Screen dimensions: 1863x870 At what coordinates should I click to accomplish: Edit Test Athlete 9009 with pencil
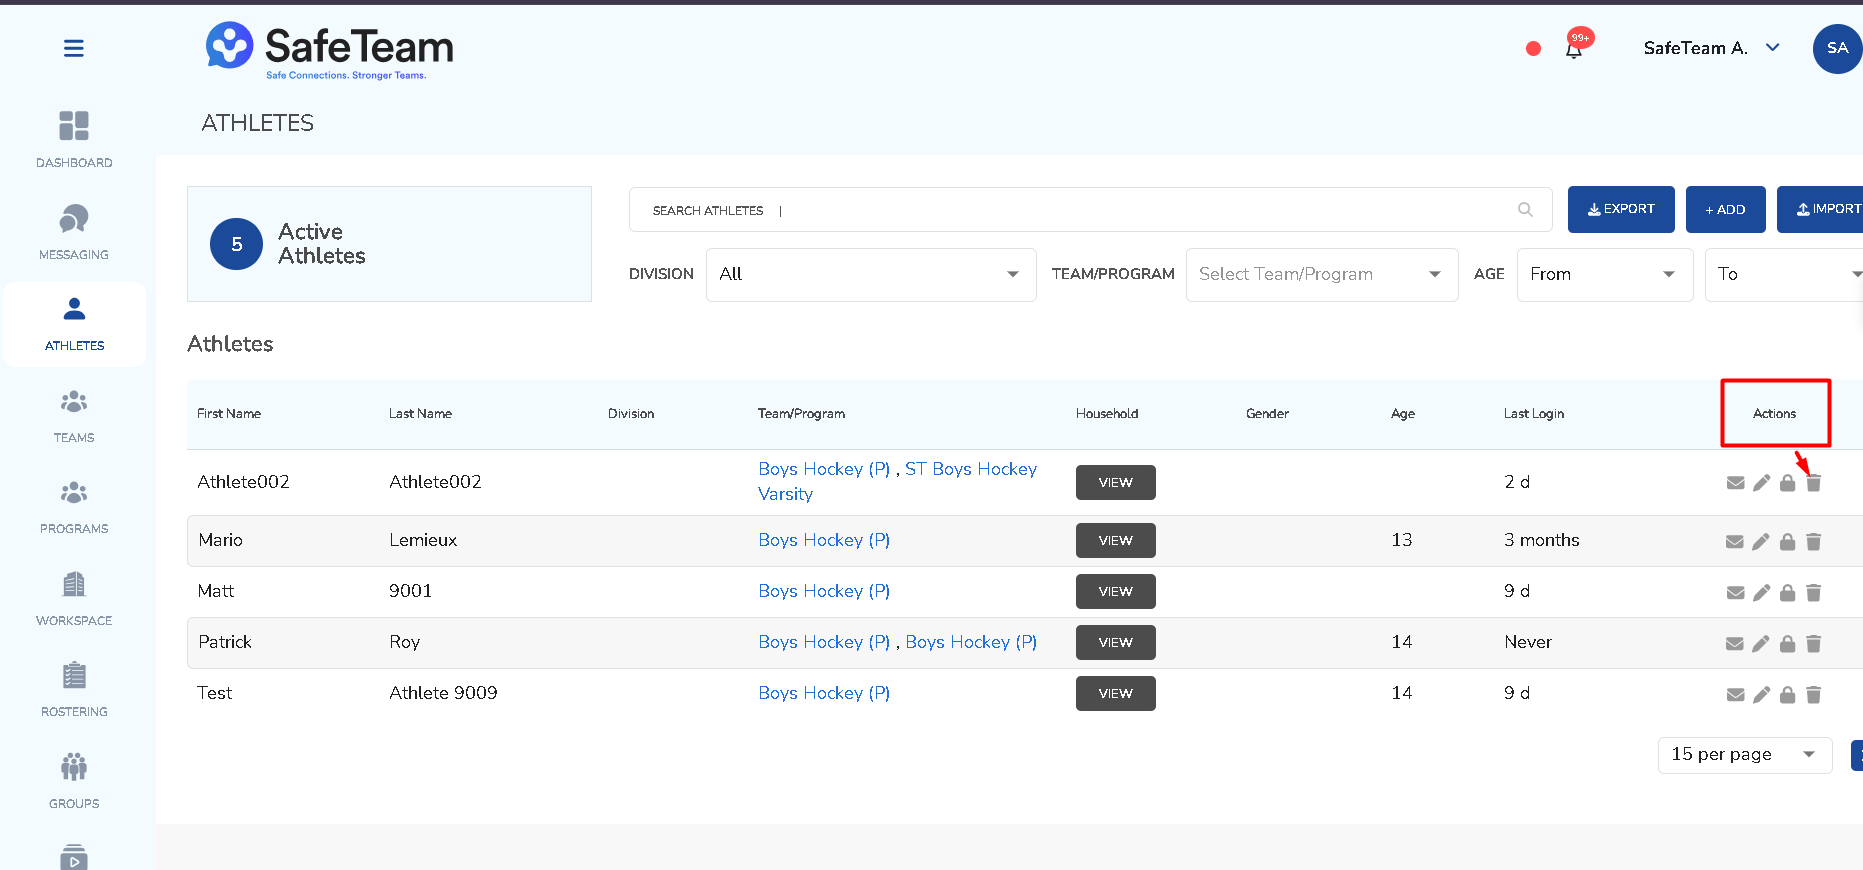1761,695
